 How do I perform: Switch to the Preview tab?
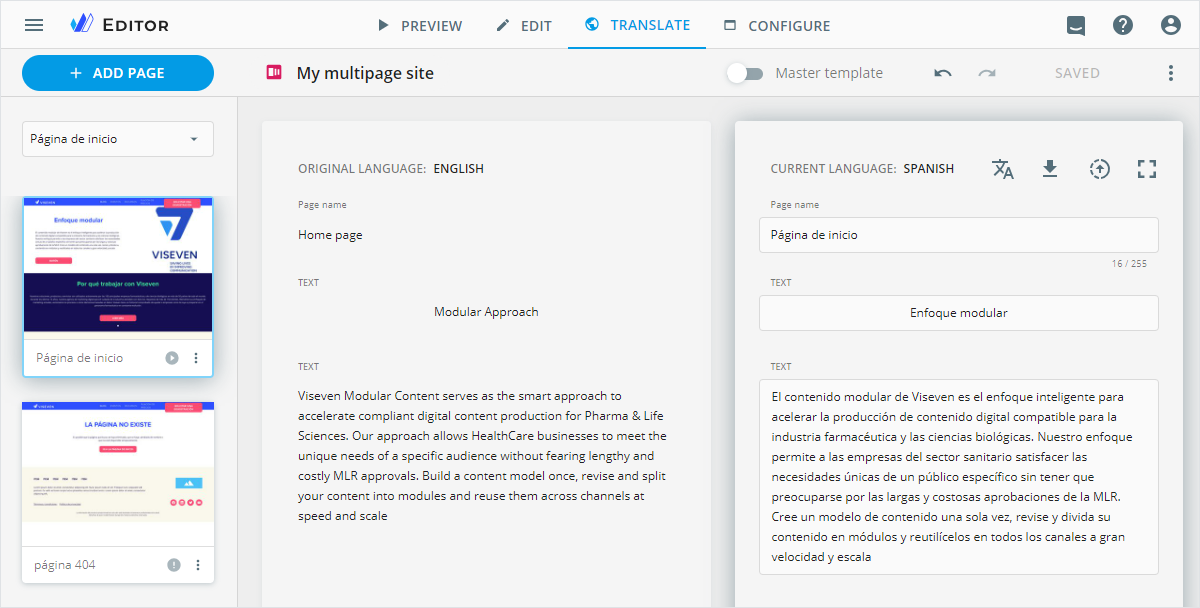pos(419,26)
